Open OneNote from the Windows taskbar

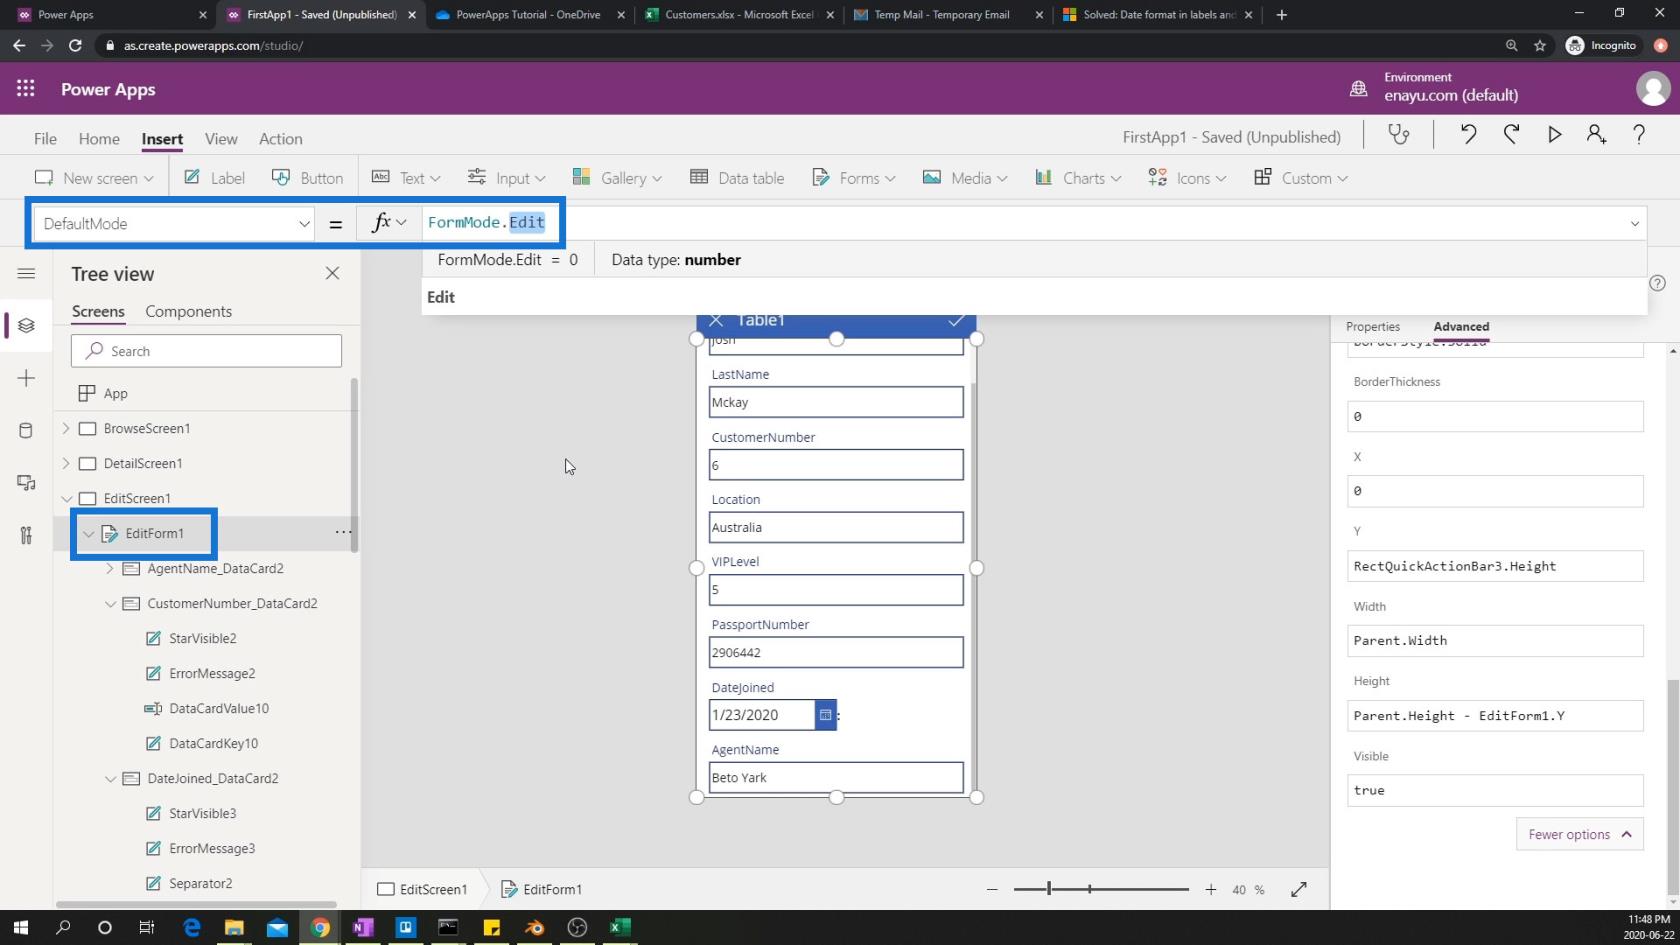pyautogui.click(x=362, y=927)
